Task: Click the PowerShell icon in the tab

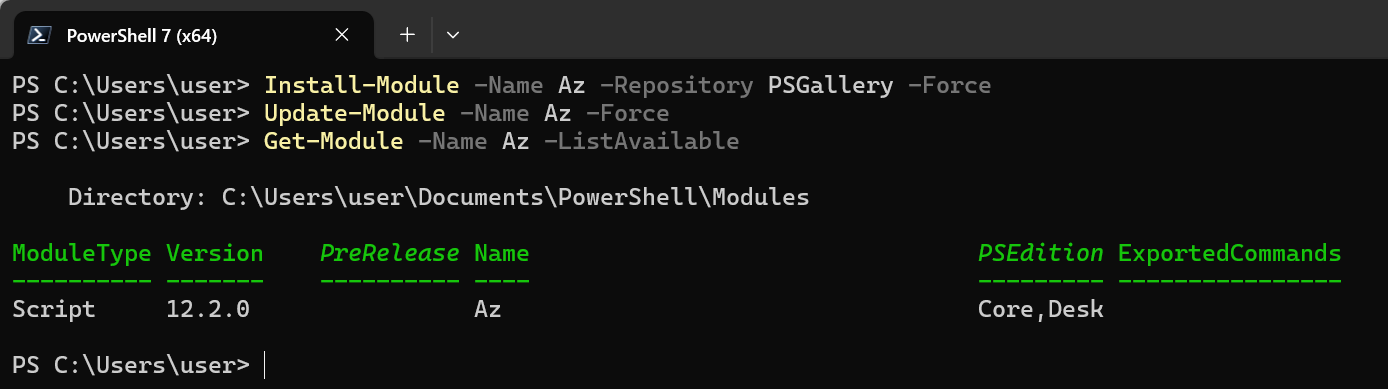Action: click(40, 35)
